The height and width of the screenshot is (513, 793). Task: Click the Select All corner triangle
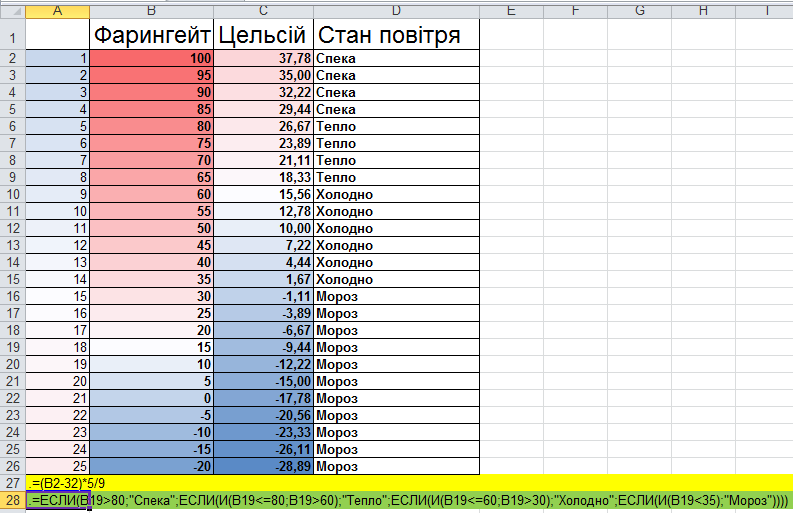[x=13, y=12]
